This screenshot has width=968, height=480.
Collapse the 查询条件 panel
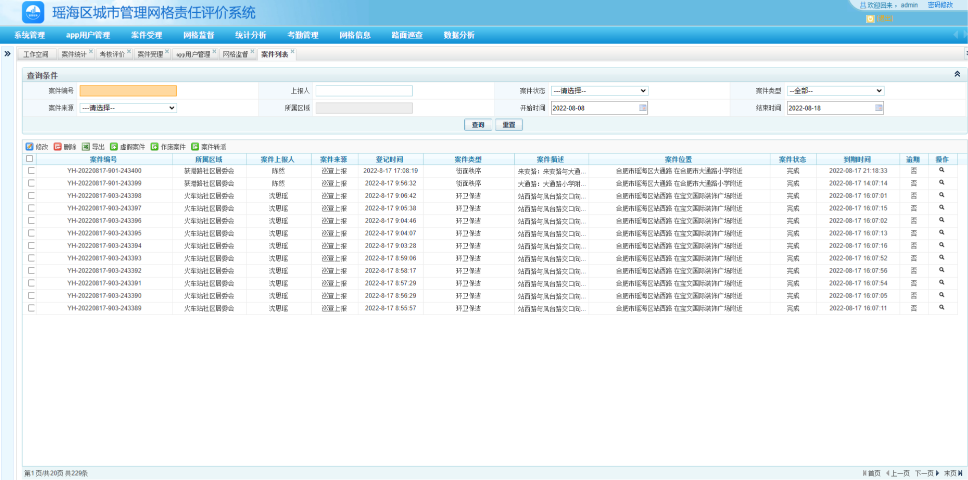tap(957, 74)
